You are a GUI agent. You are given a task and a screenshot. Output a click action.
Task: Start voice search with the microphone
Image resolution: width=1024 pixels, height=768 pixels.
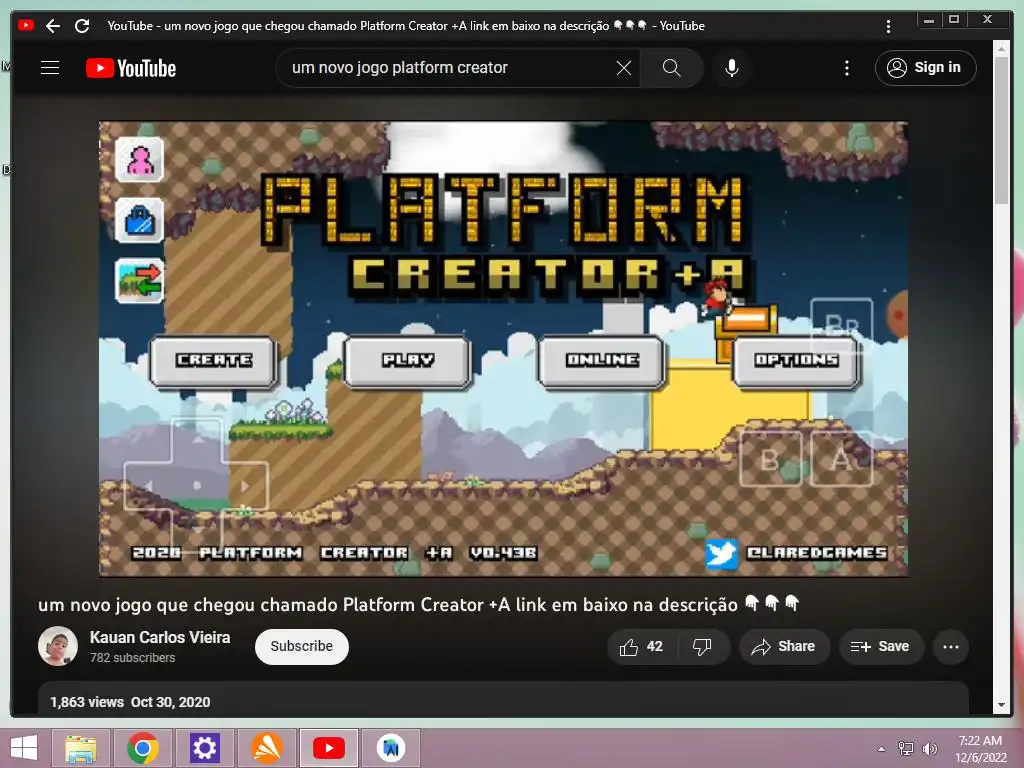tap(732, 68)
